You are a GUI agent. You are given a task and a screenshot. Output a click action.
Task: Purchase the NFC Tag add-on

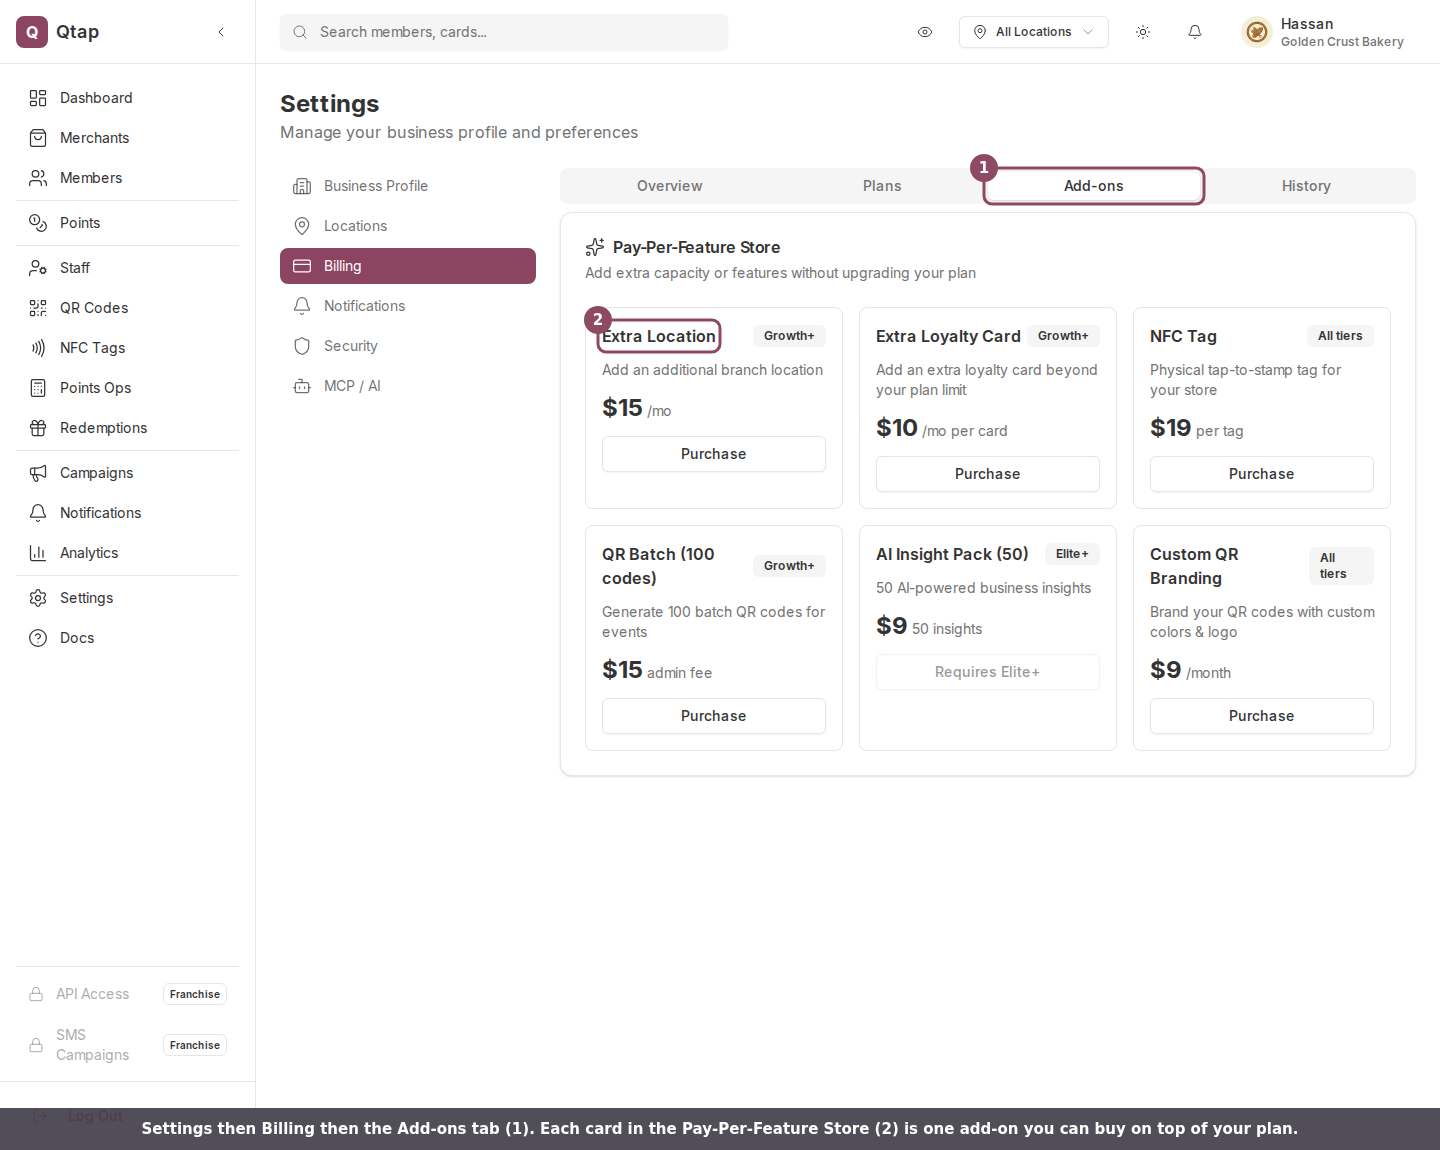point(1262,474)
